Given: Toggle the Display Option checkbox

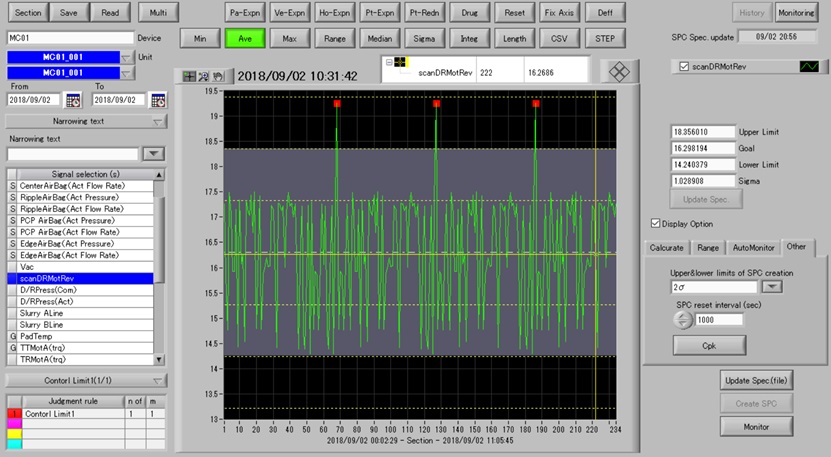Looking at the screenshot, I should [656, 223].
